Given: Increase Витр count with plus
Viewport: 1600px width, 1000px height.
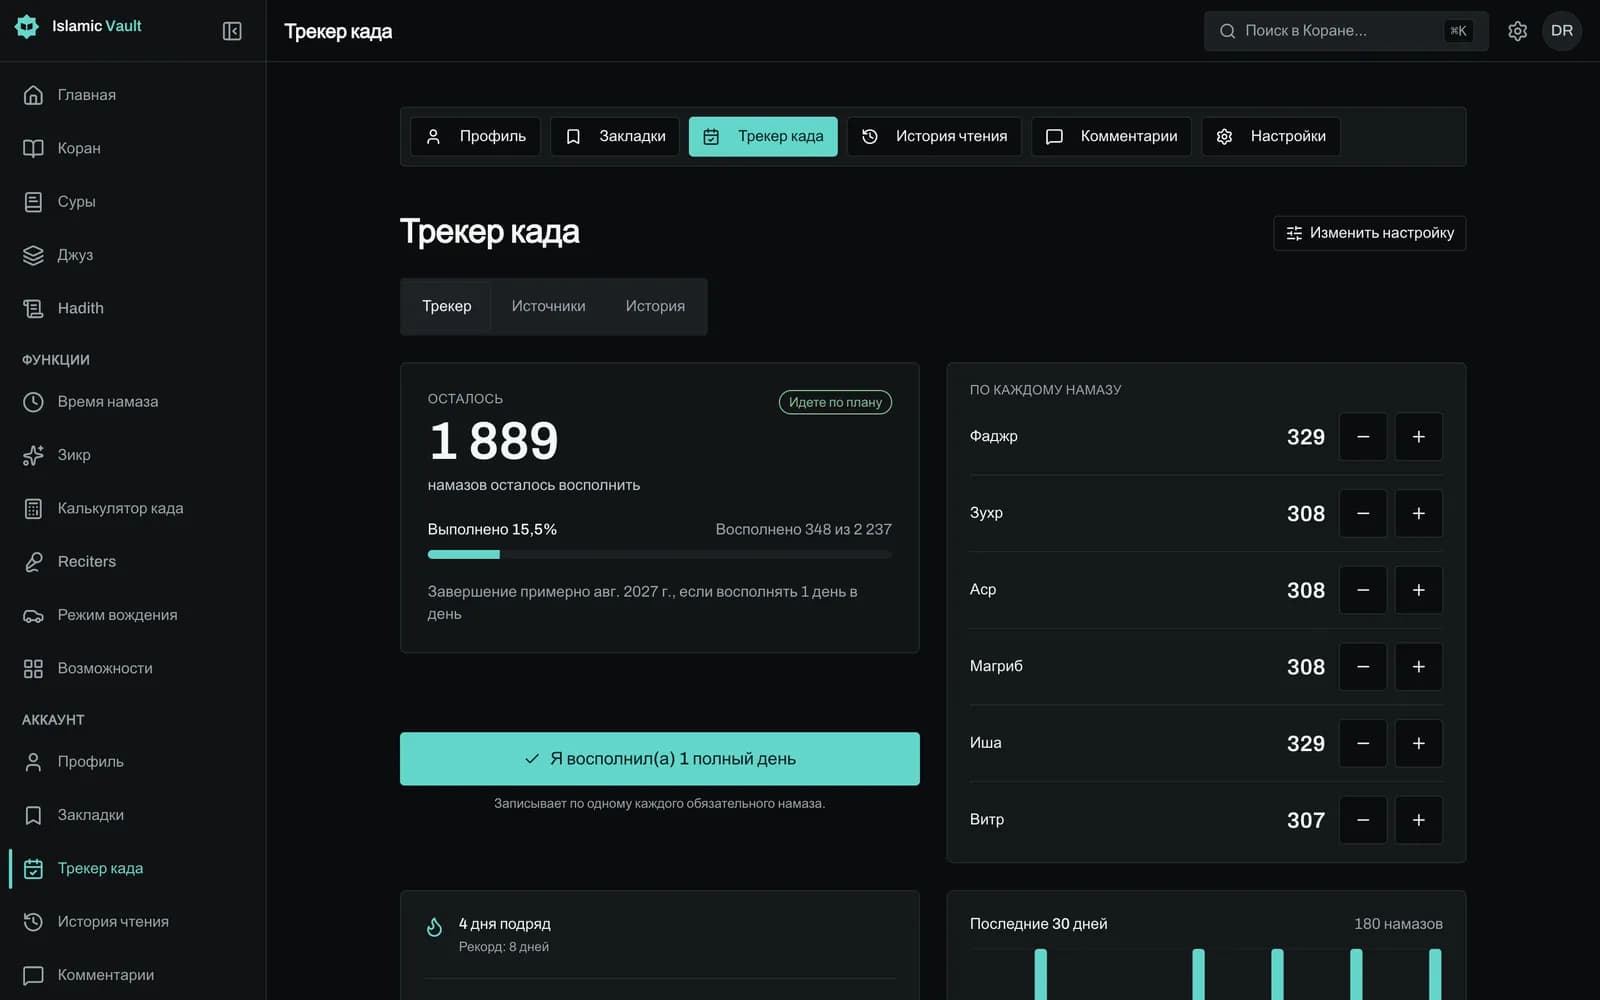Looking at the screenshot, I should [1418, 820].
